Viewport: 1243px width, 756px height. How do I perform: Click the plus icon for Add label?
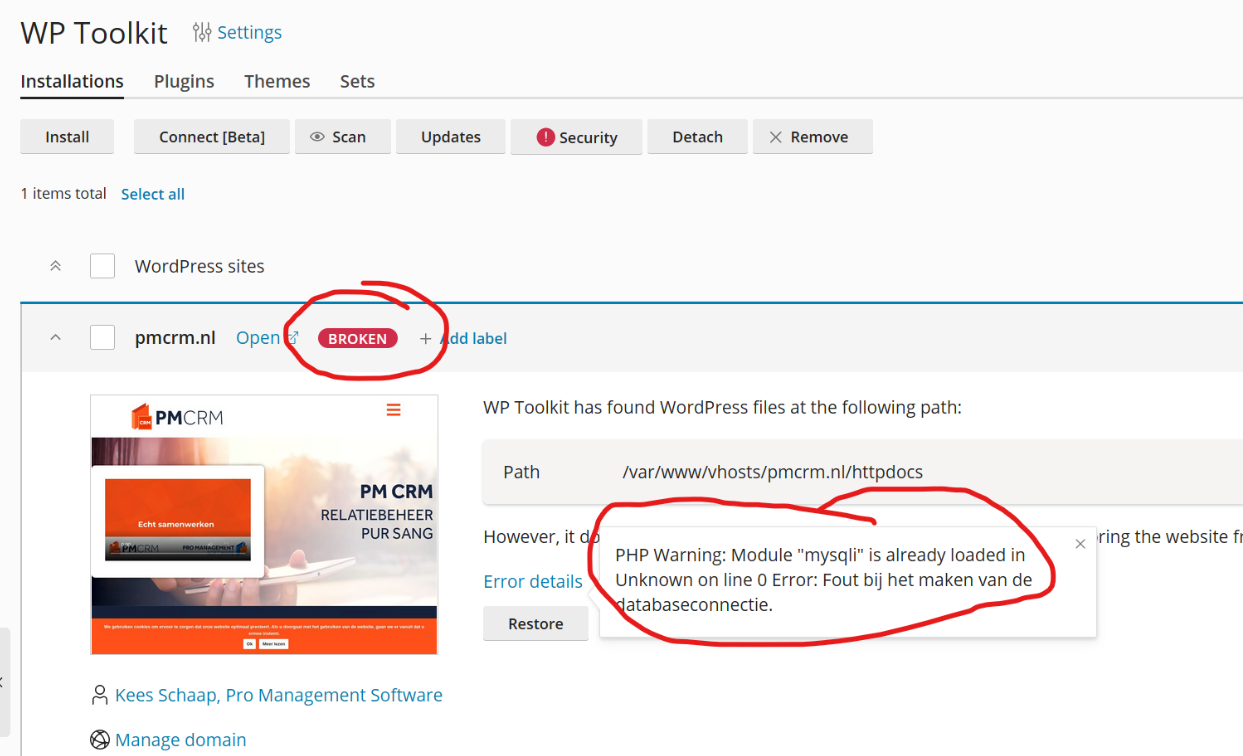[425, 339]
